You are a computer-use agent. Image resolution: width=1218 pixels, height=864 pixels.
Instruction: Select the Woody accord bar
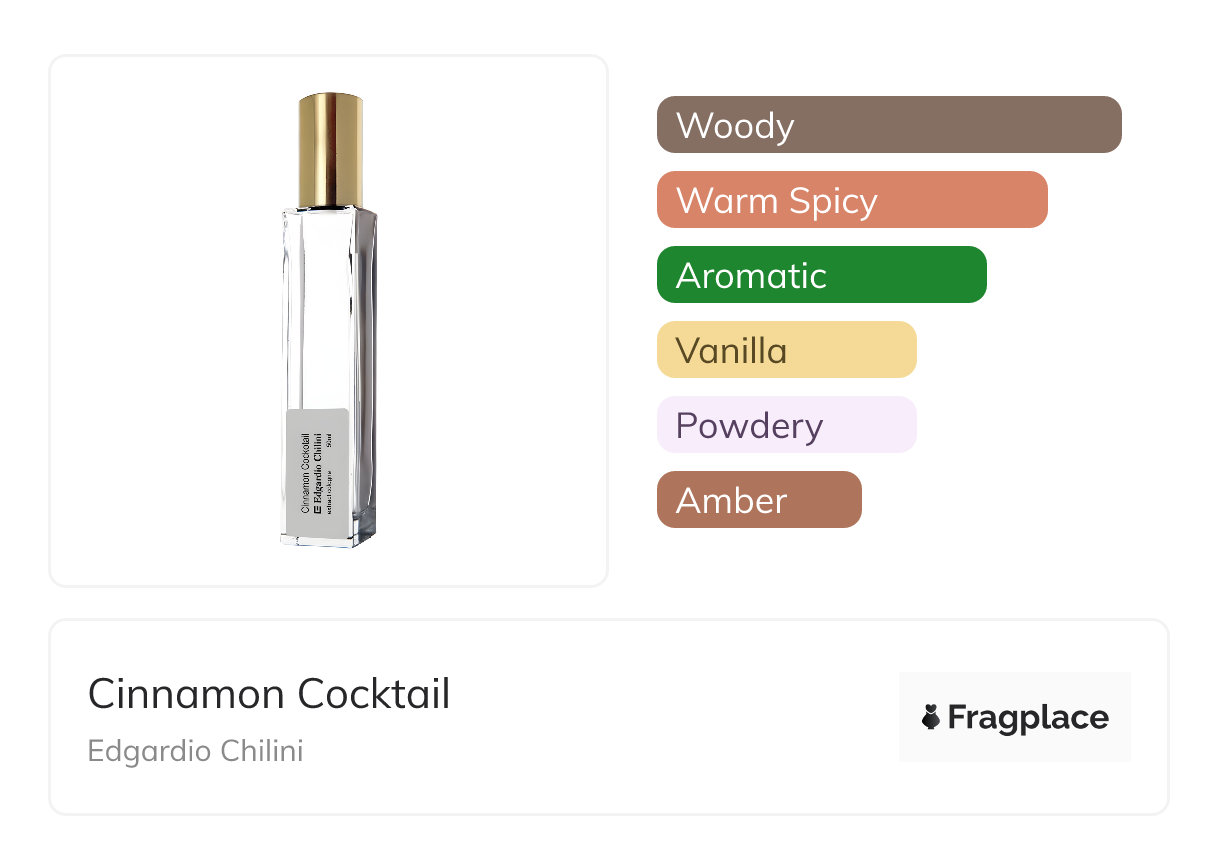(888, 125)
